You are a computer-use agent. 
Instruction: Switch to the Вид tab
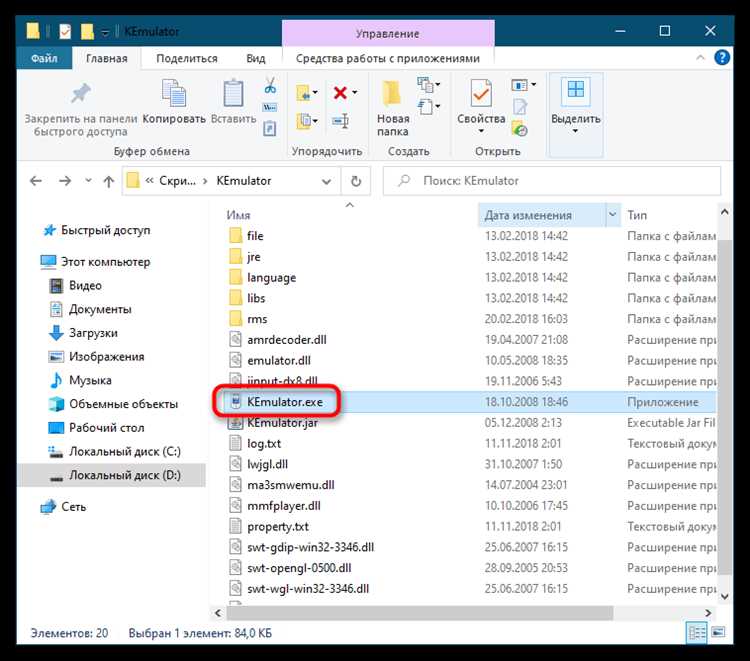(255, 58)
